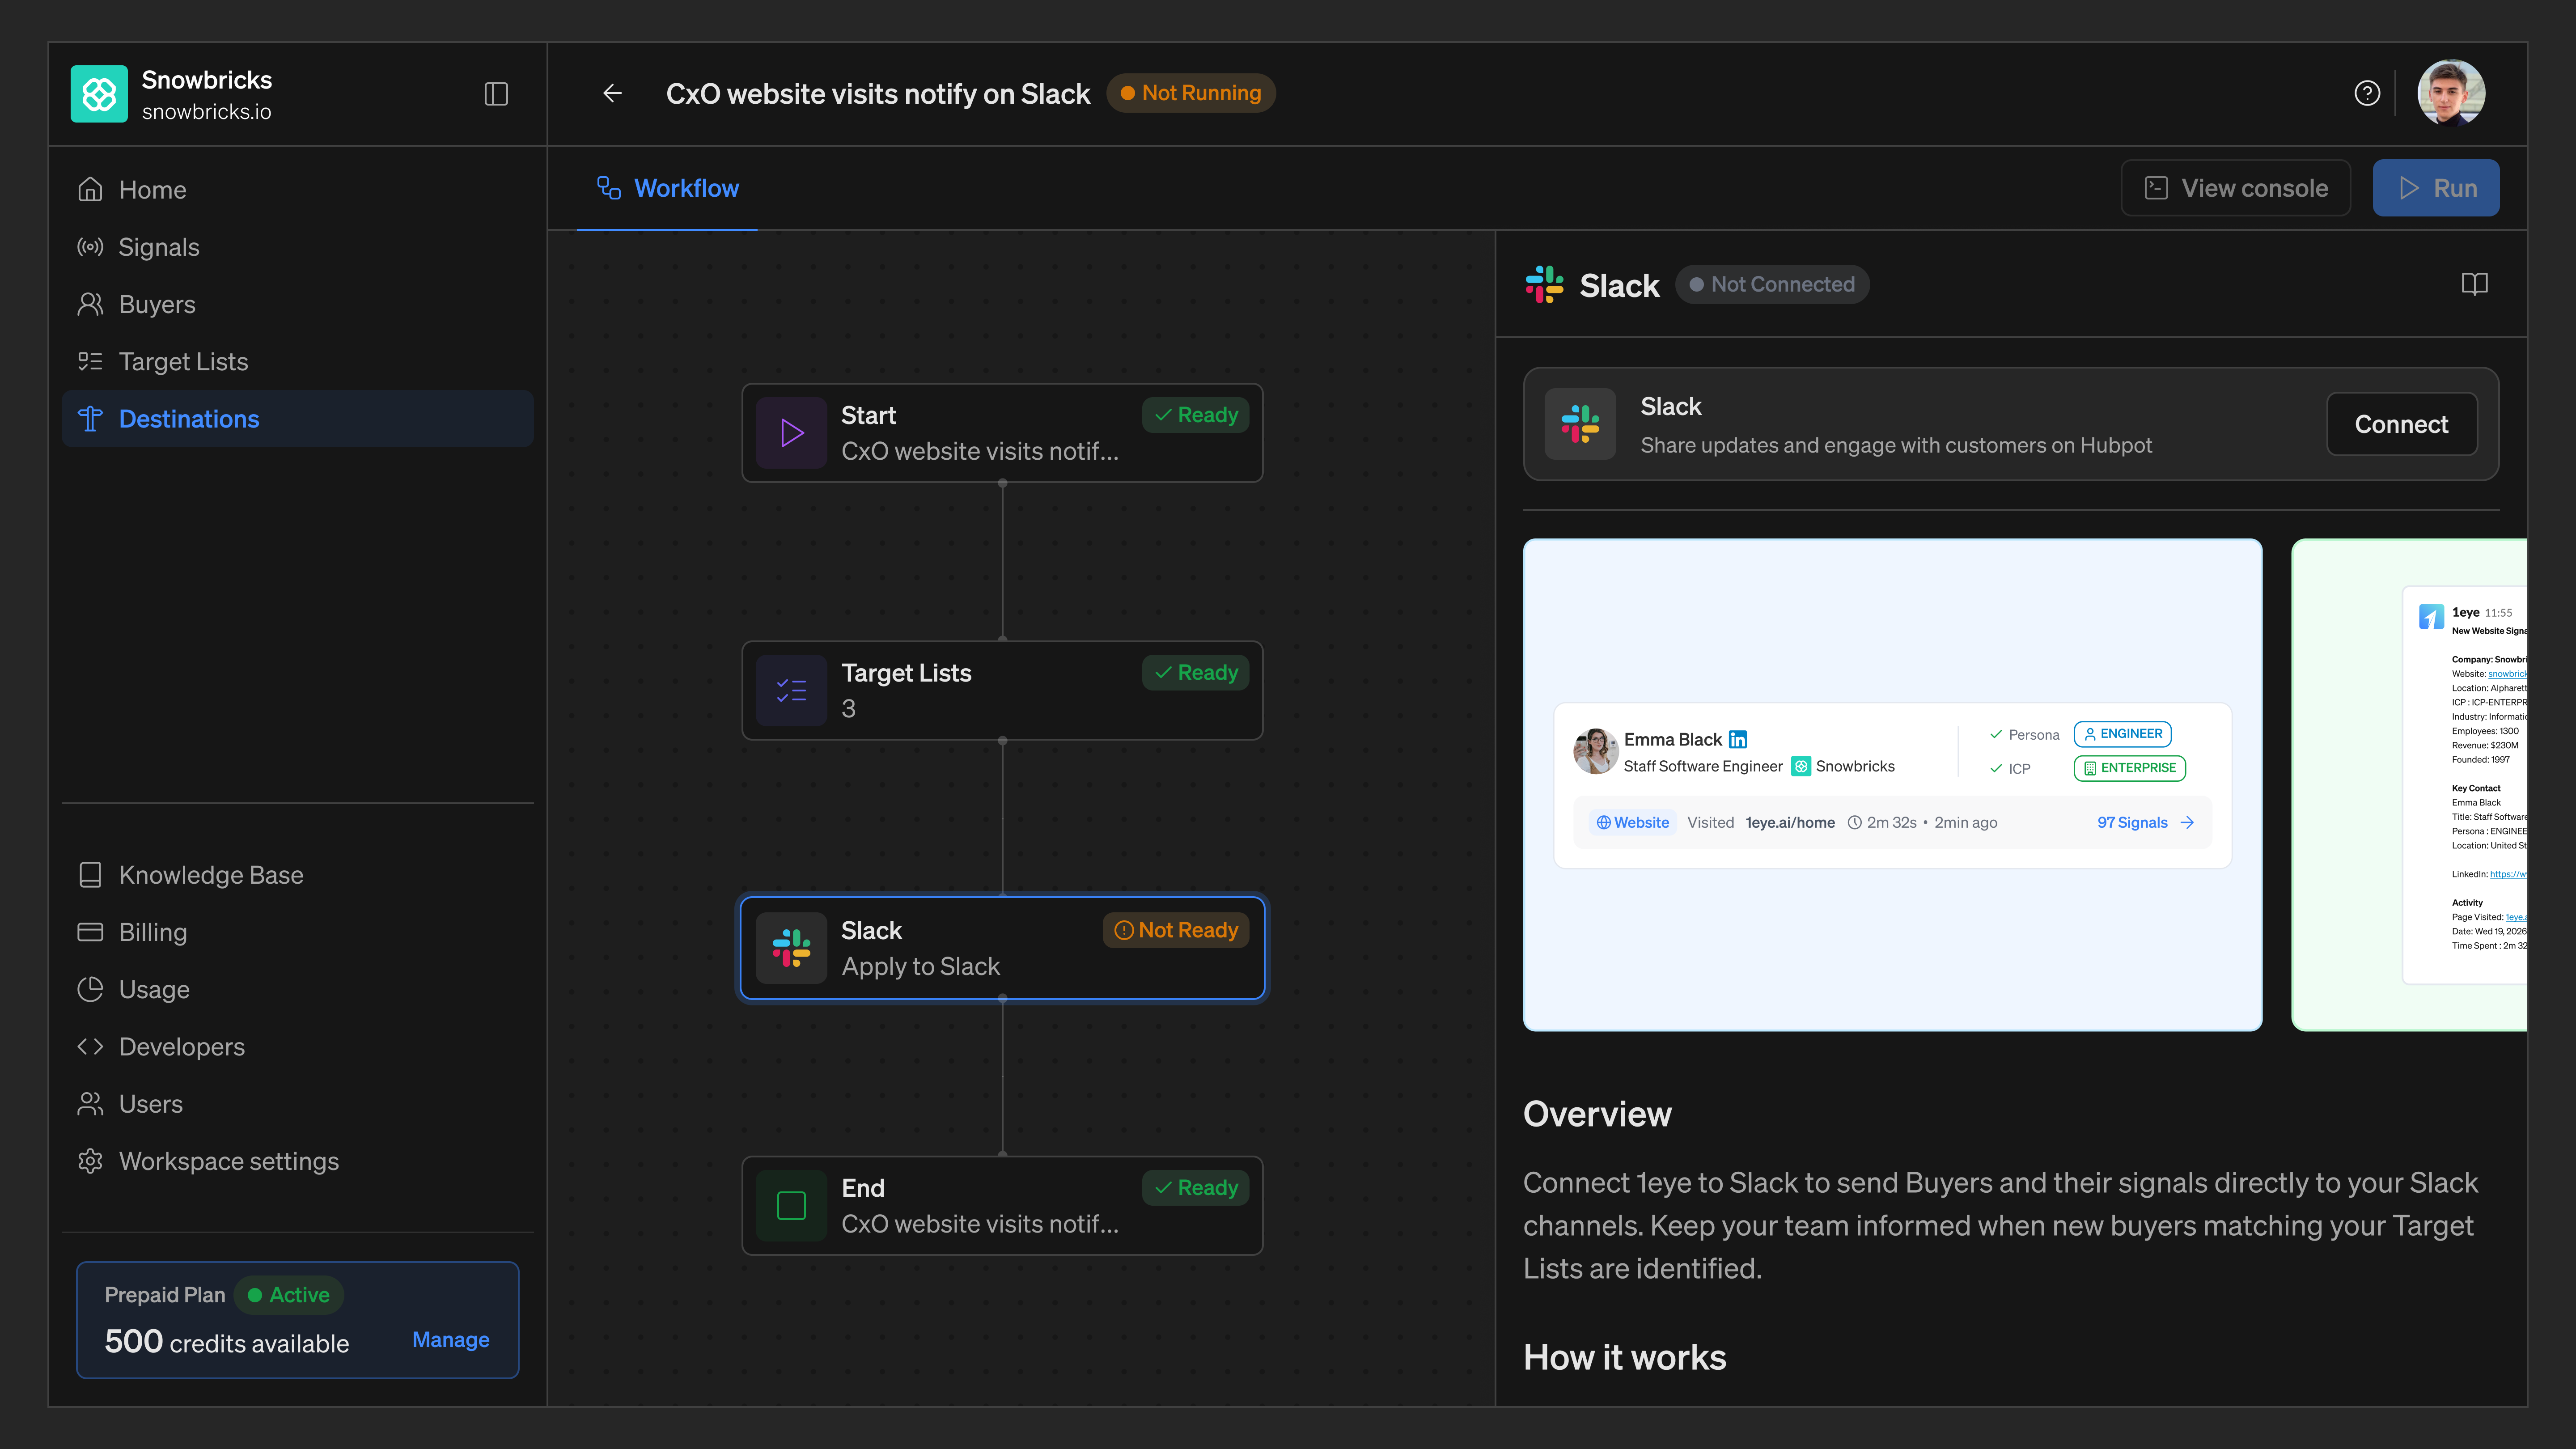The width and height of the screenshot is (2576, 1449).
Task: Click Manage in the Prepaid Plan card
Action: point(450,1340)
